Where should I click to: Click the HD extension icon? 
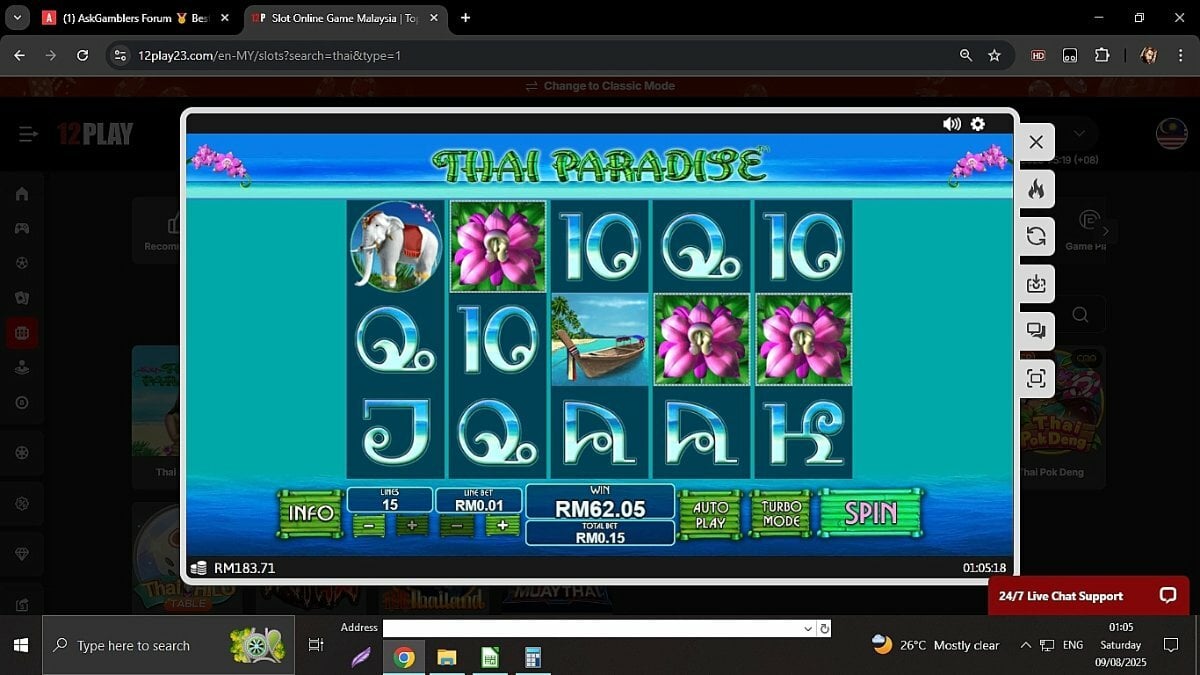(x=1038, y=56)
